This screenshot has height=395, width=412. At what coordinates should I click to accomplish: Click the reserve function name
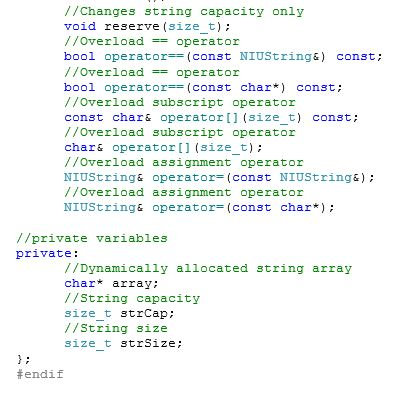pos(132,26)
